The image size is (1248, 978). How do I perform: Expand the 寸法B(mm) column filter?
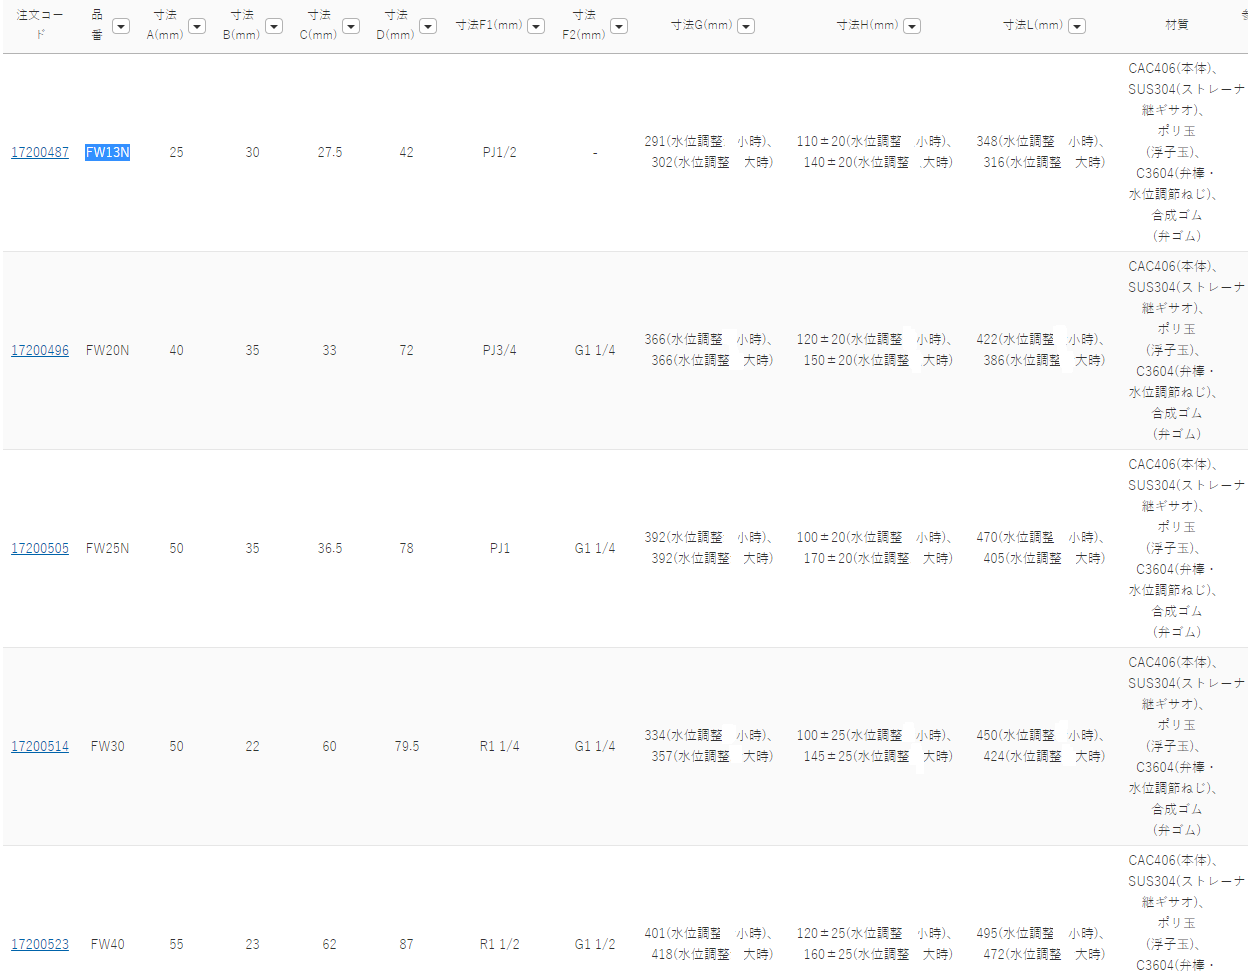point(274,26)
